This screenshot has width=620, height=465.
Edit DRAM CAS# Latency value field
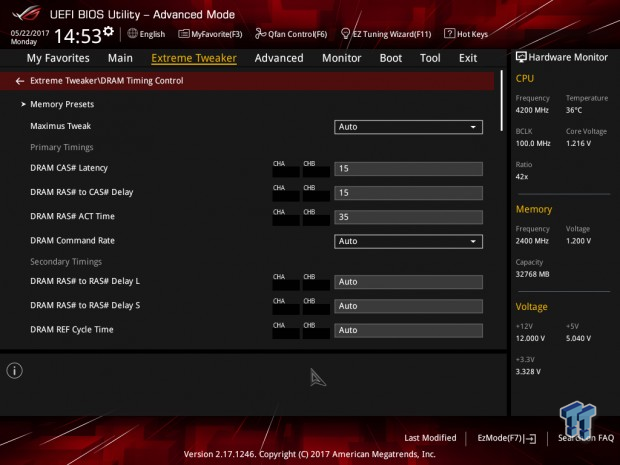[x=408, y=169]
